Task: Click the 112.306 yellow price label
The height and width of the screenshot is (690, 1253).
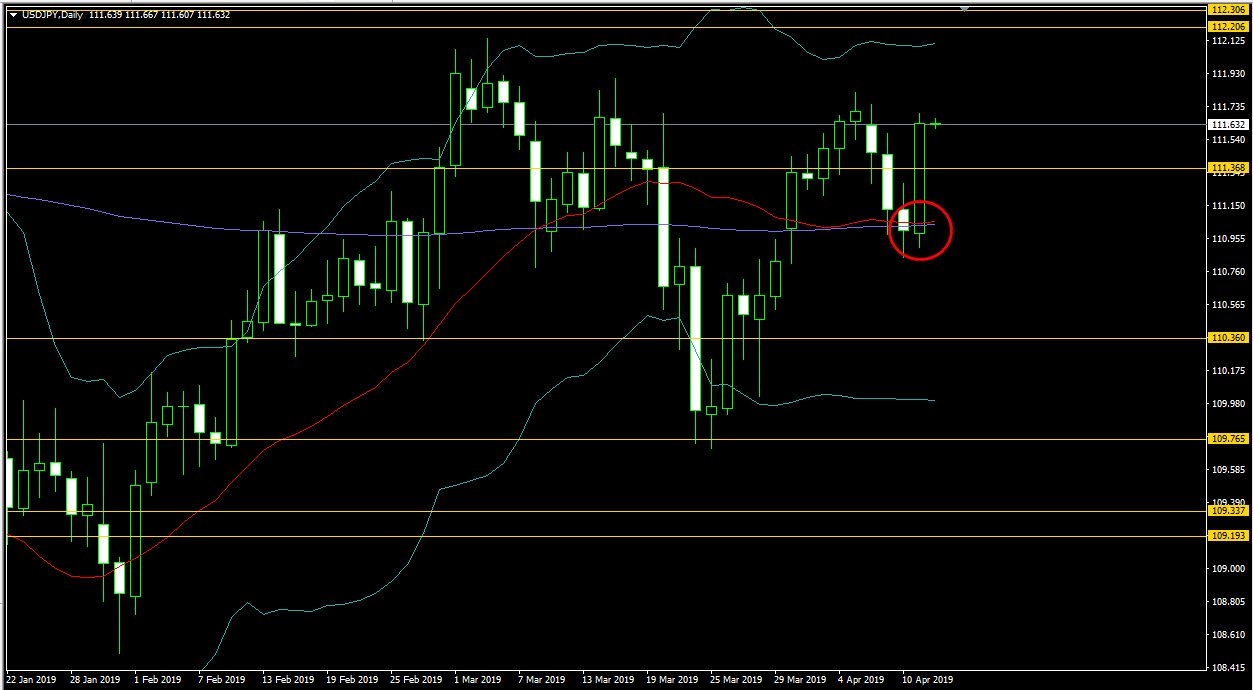Action: point(1227,9)
